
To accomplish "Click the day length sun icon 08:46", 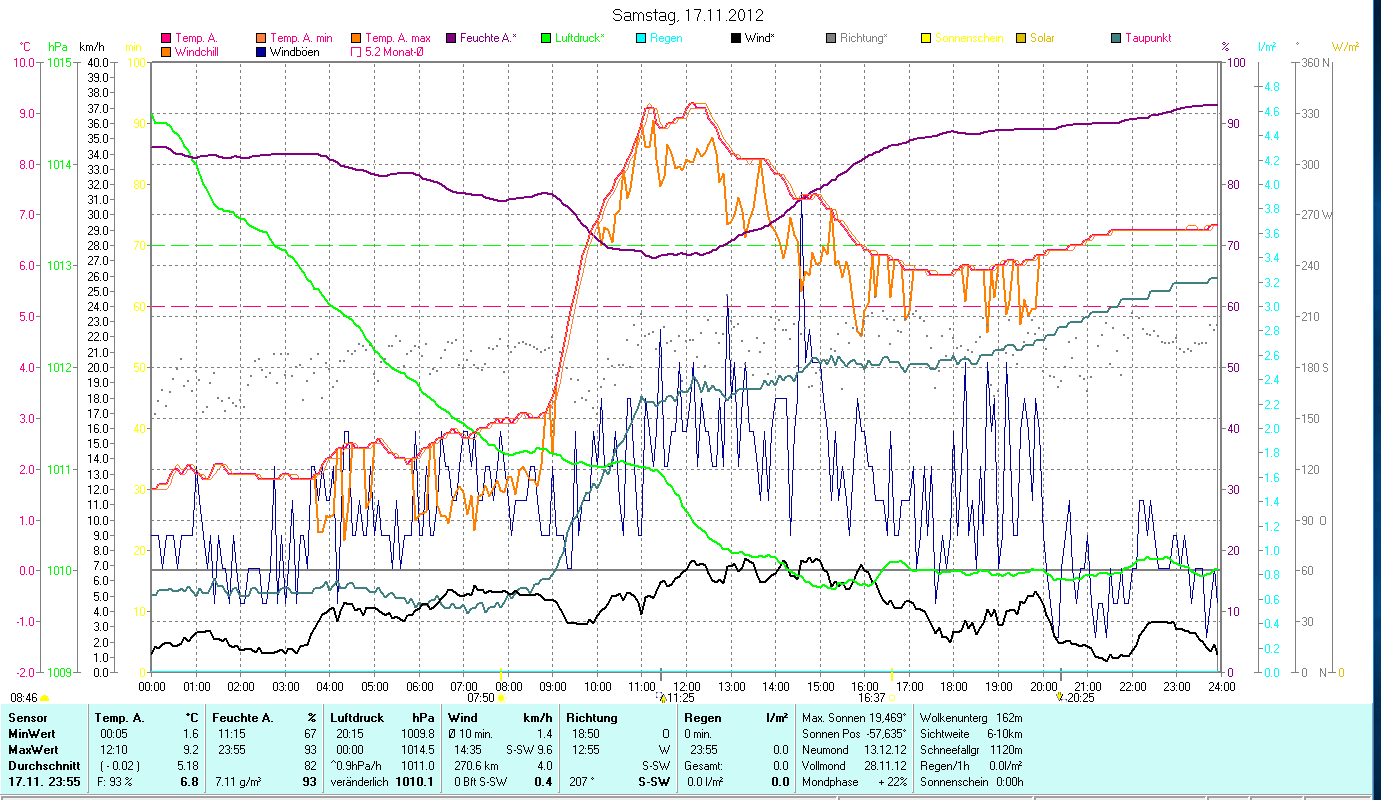I will (44, 698).
